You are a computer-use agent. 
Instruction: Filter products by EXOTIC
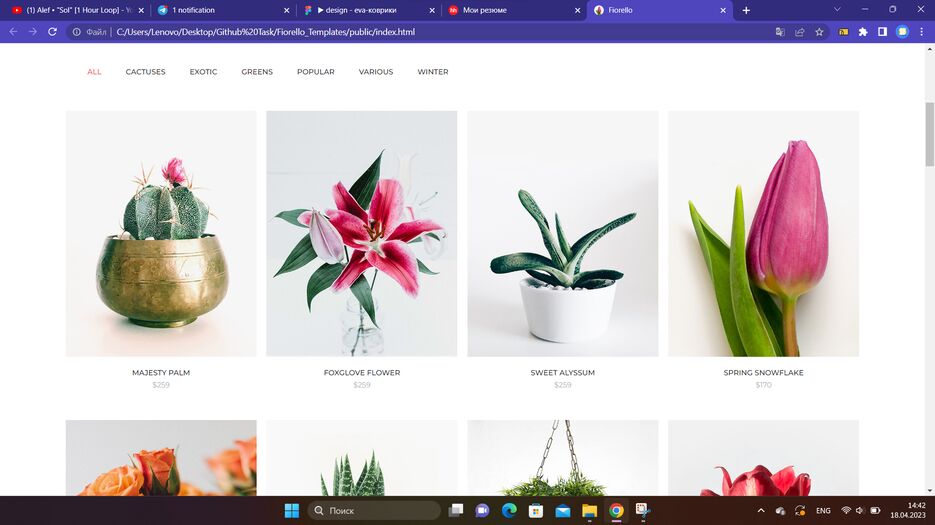tap(203, 72)
